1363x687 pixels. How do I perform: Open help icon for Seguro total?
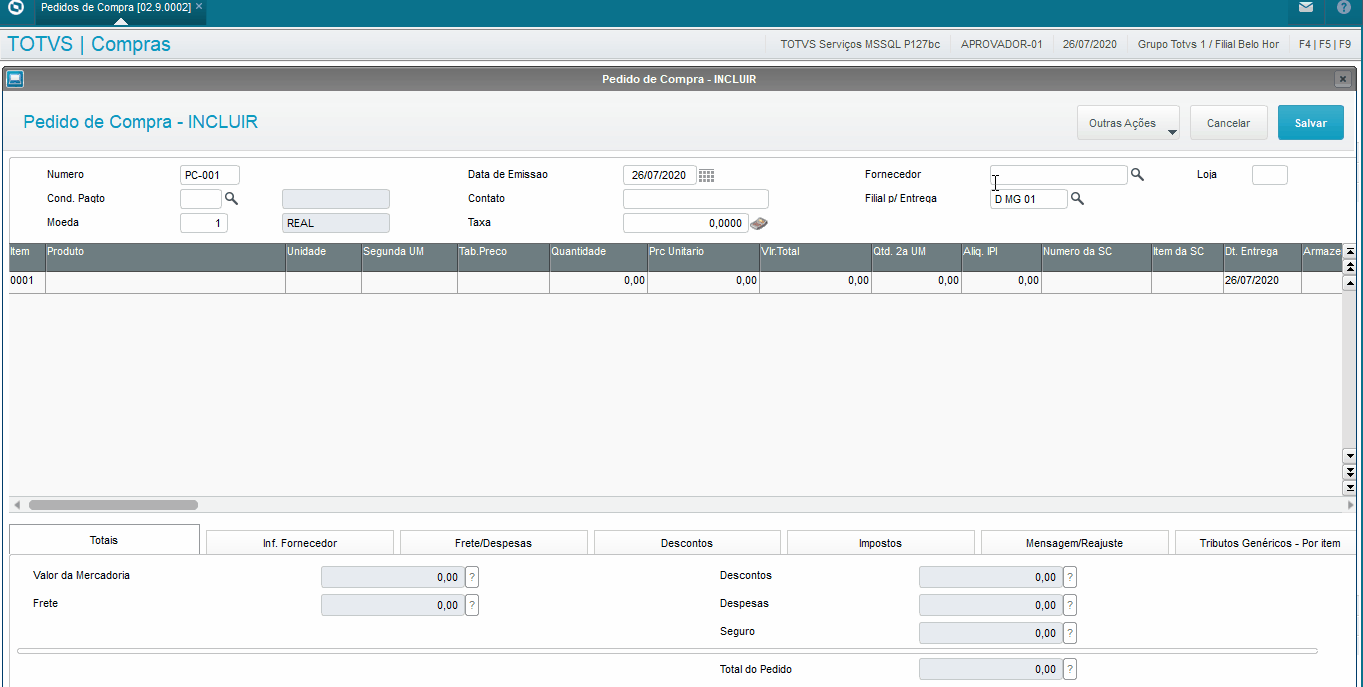coord(1070,633)
